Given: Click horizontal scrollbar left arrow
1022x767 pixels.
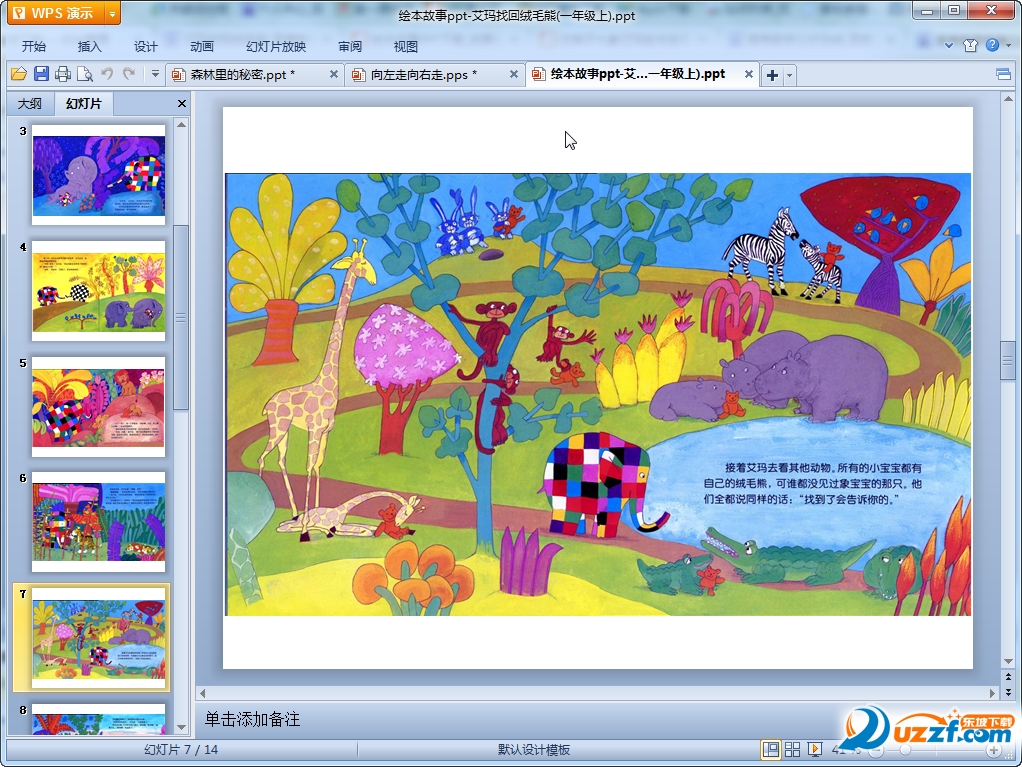Looking at the screenshot, I should (x=203, y=693).
